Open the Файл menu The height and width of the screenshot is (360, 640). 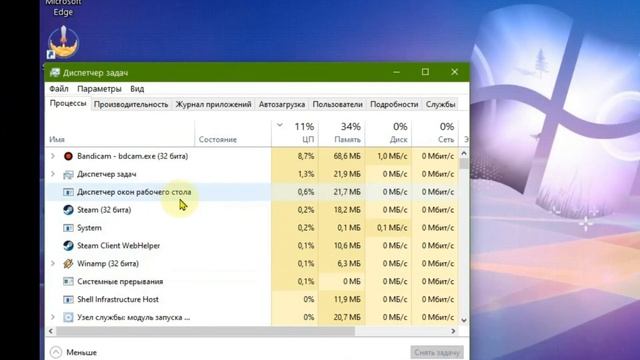[59, 89]
